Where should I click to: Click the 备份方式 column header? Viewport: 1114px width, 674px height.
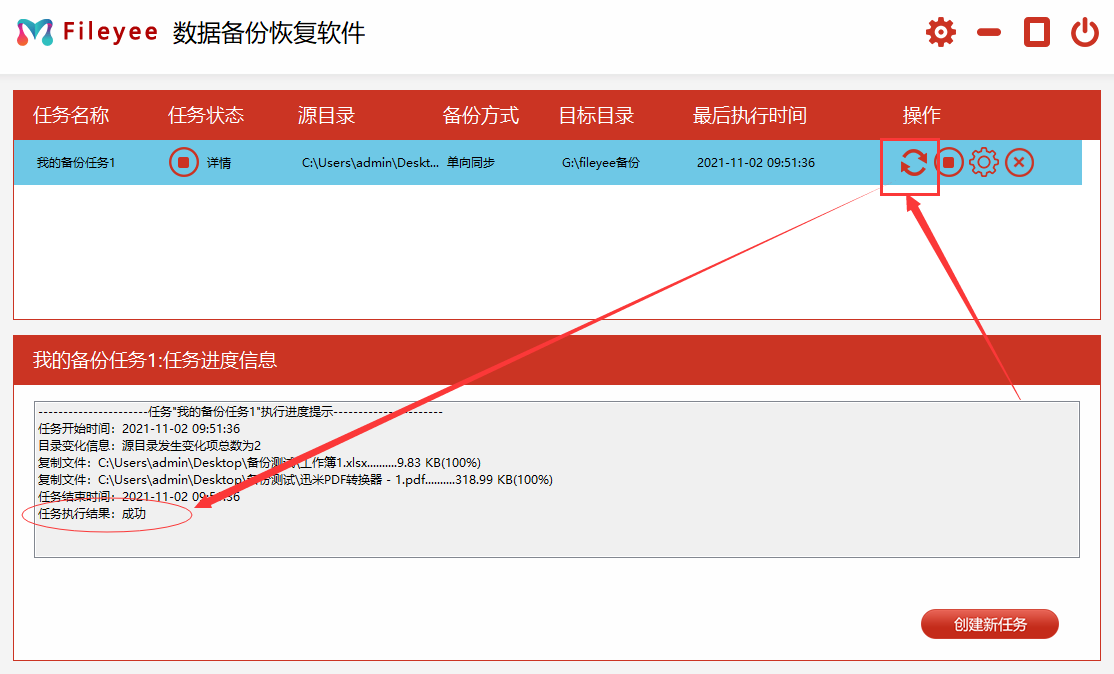(481, 115)
